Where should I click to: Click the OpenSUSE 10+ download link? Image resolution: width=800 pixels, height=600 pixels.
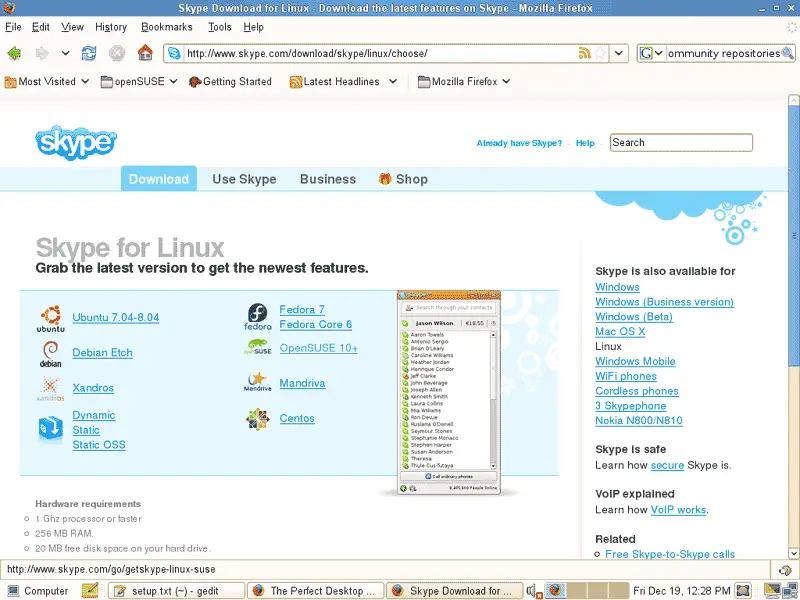point(319,348)
